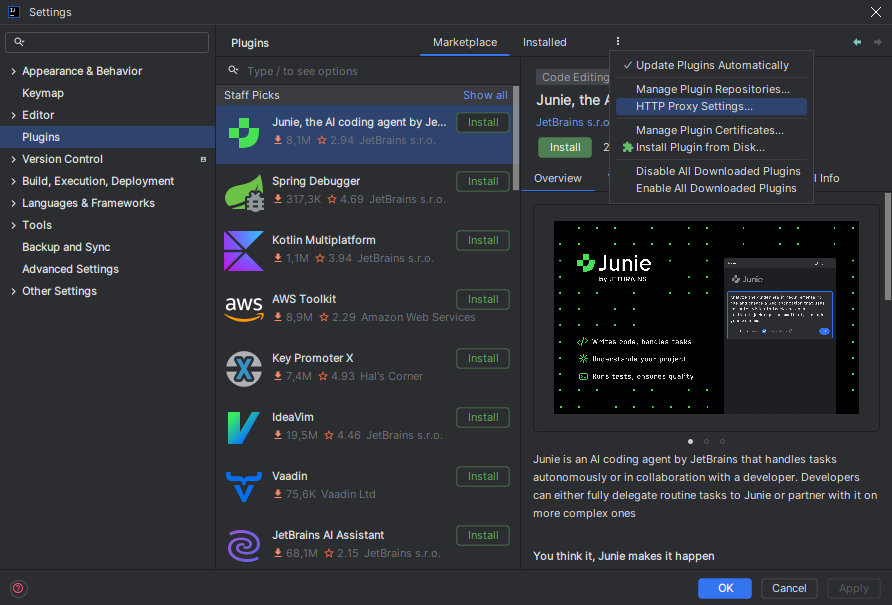The height and width of the screenshot is (605, 892).
Task: Switch to the Installed tab
Action: coord(544,42)
